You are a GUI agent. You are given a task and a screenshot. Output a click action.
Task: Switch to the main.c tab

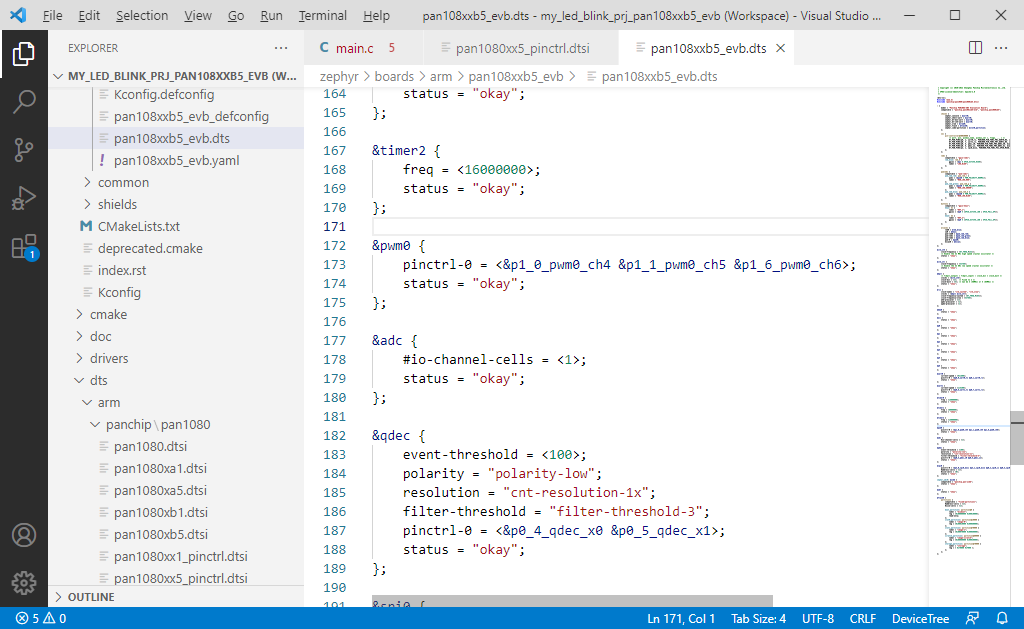(x=363, y=48)
